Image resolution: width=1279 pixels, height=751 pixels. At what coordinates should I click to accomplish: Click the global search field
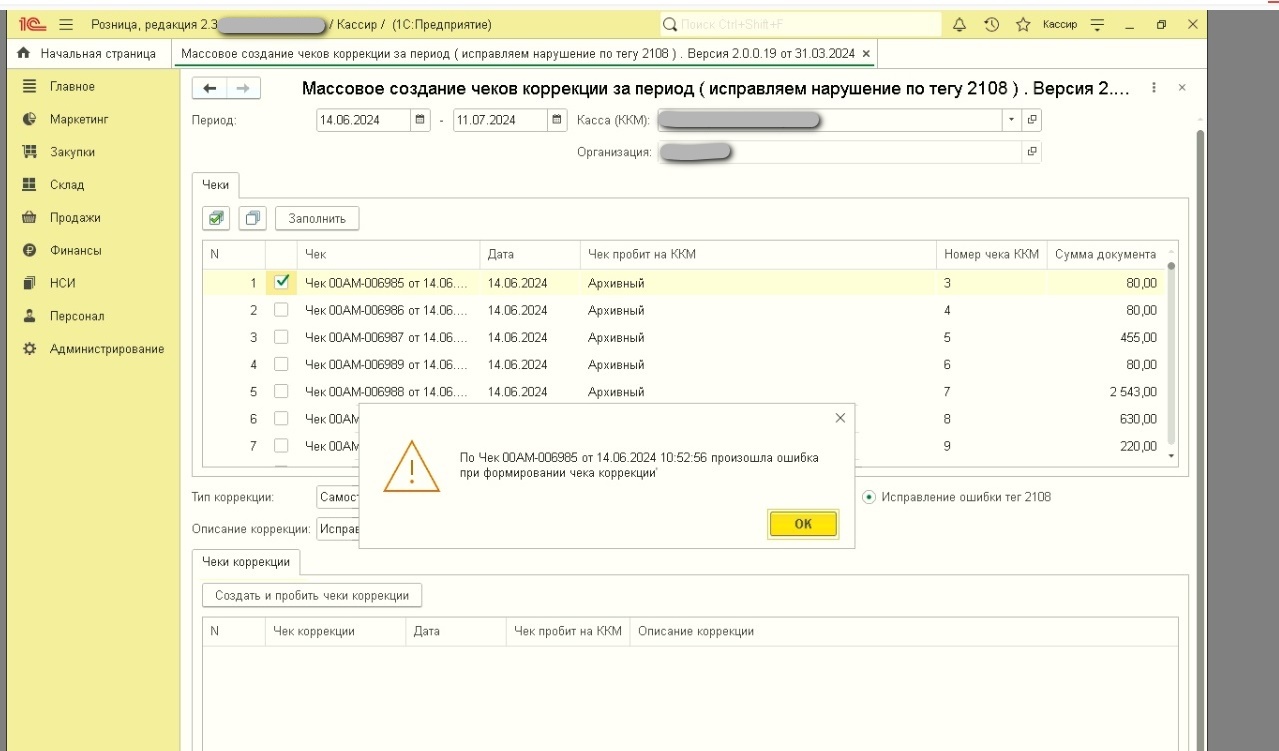point(800,23)
